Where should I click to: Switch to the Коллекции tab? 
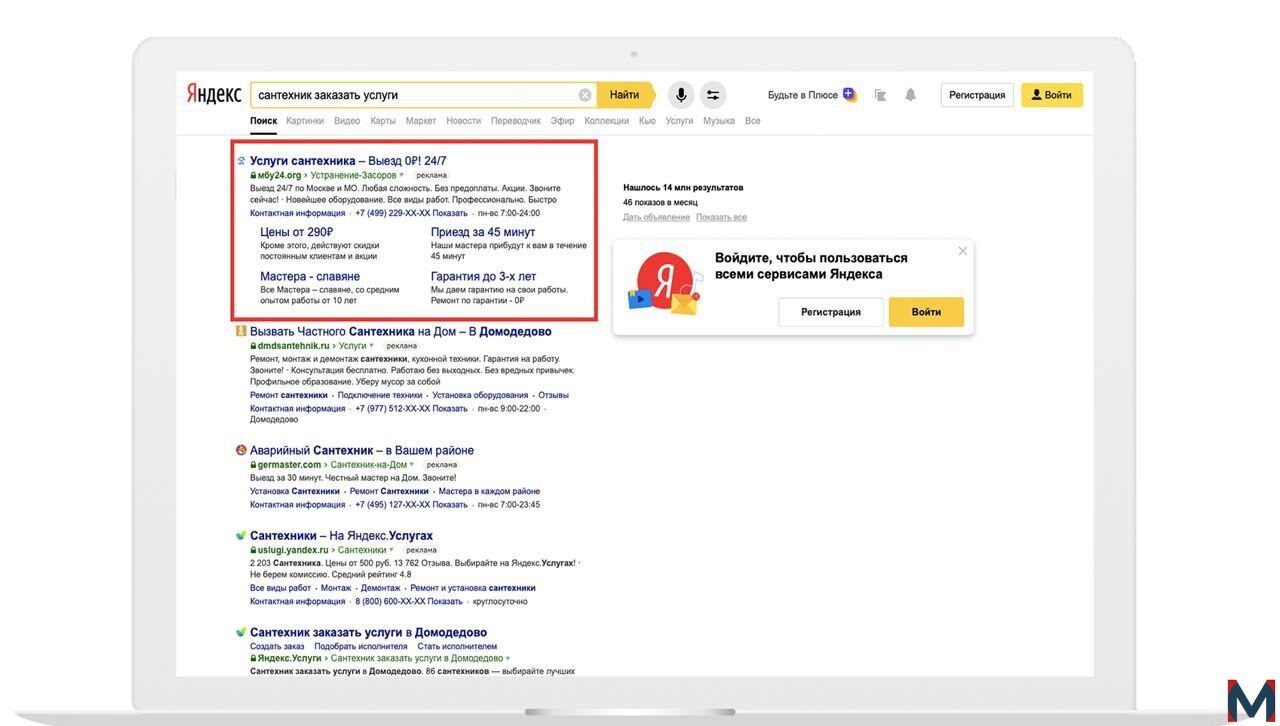[x=607, y=121]
